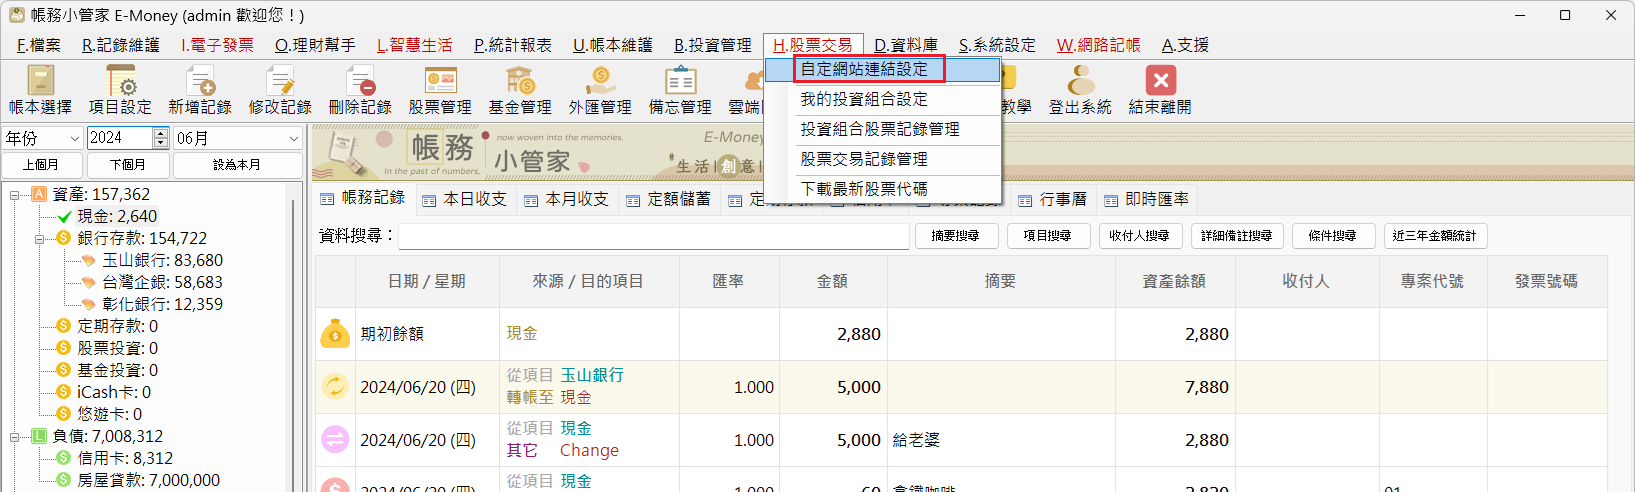Click the money bag icon beside 期初餘額
Image resolution: width=1635 pixels, height=492 pixels.
pos(335,334)
